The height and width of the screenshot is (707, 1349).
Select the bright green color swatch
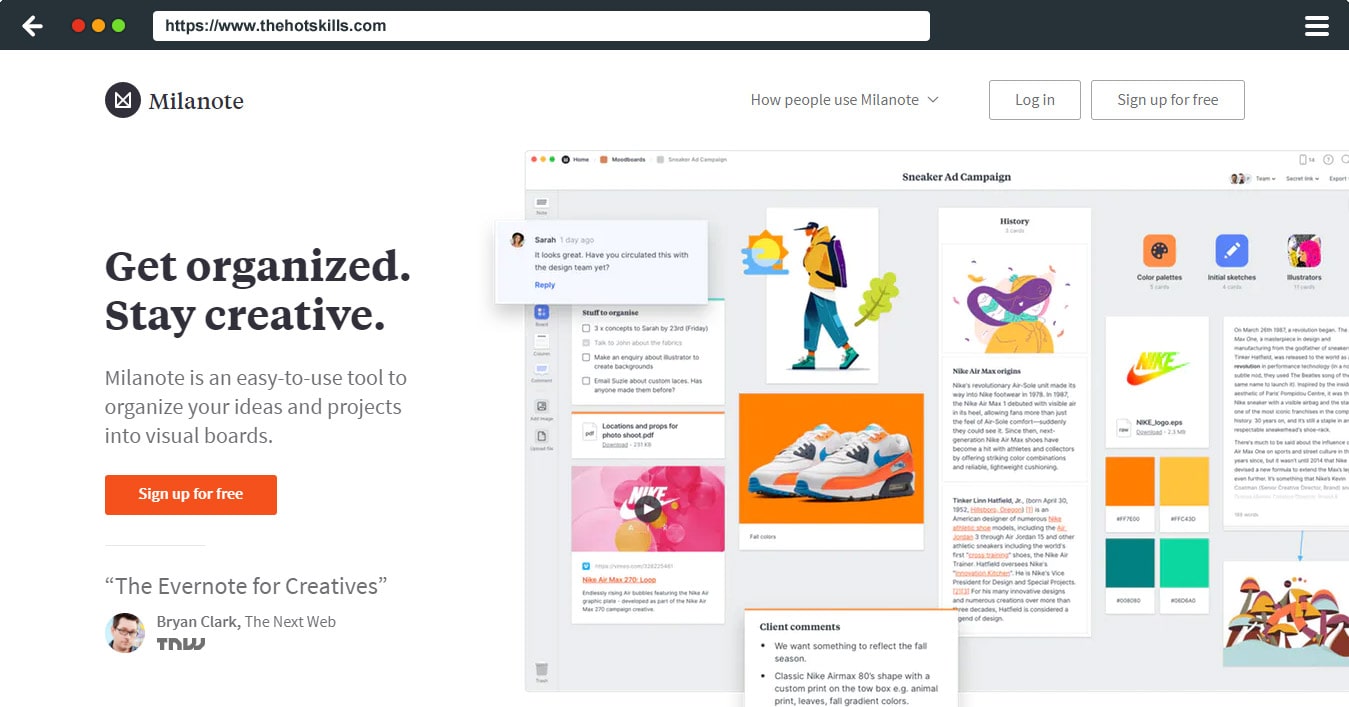tap(1185, 563)
